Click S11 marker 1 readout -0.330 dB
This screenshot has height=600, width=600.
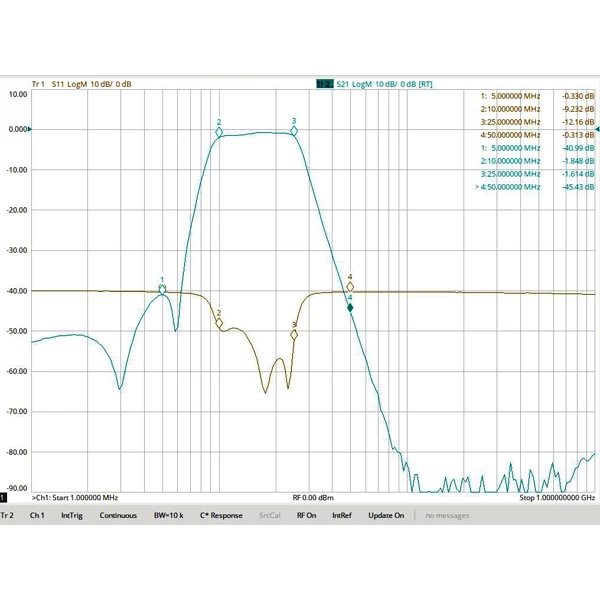tap(537, 96)
